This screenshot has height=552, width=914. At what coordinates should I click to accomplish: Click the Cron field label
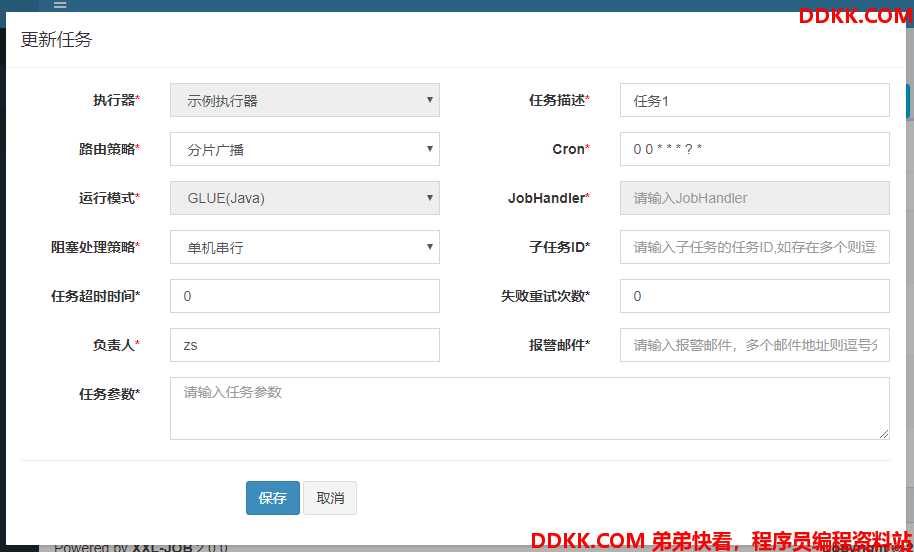click(570, 149)
